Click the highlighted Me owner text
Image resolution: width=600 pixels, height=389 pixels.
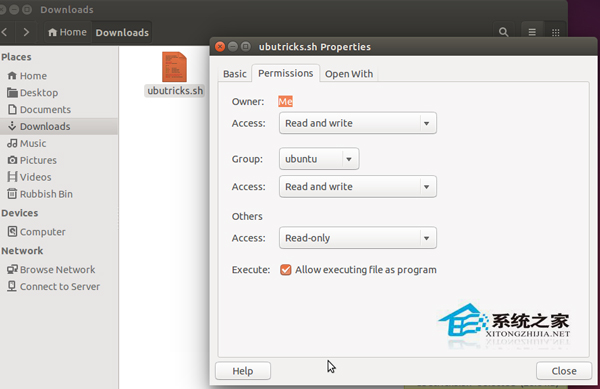tap(285, 101)
